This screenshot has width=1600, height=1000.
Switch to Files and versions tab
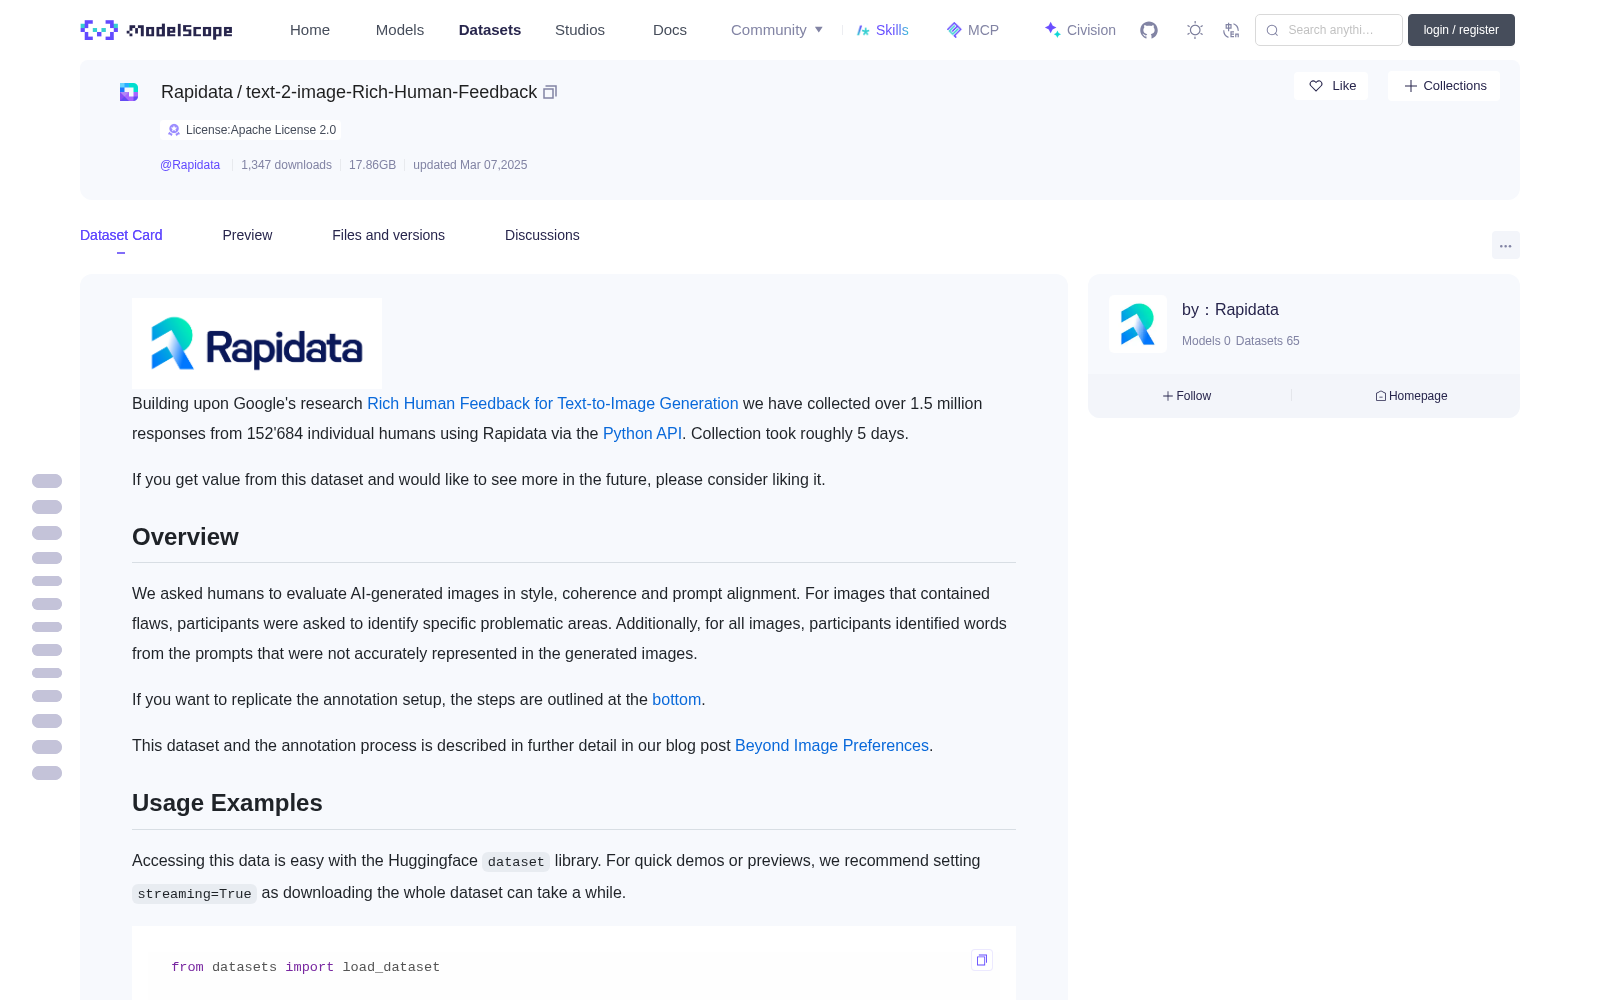(388, 235)
